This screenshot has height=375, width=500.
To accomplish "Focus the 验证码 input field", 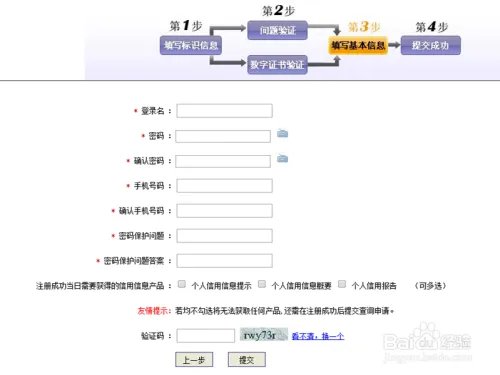I will [x=206, y=336].
